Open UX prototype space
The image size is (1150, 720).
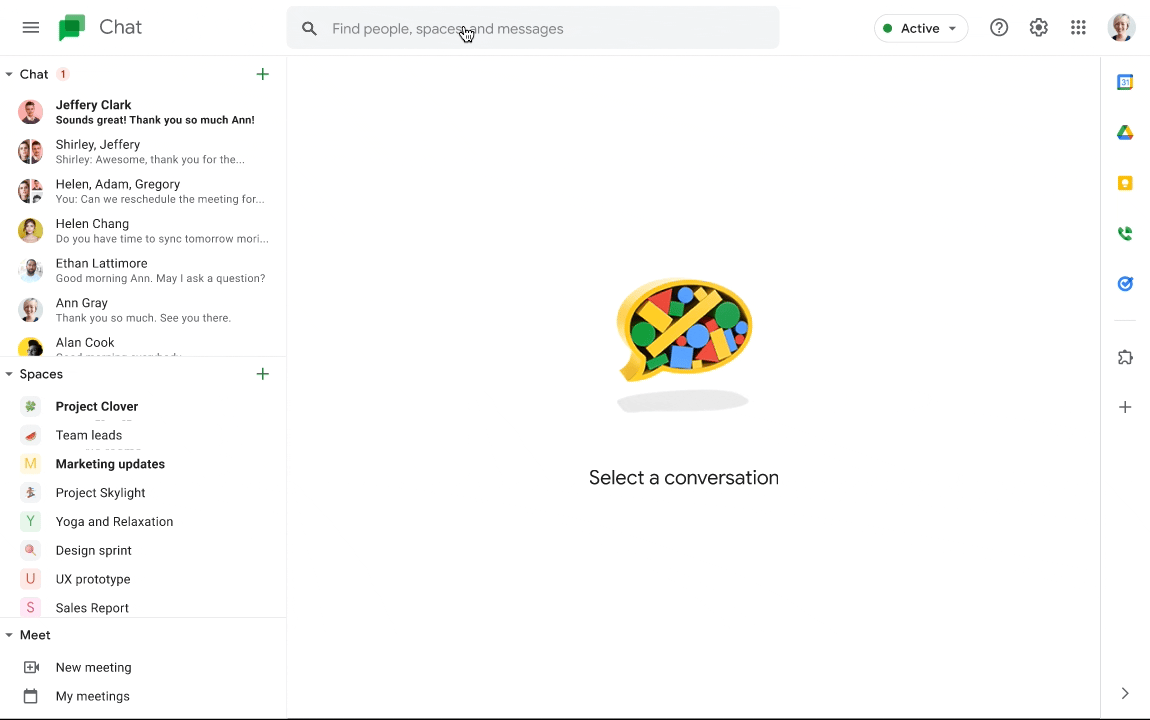click(143, 579)
